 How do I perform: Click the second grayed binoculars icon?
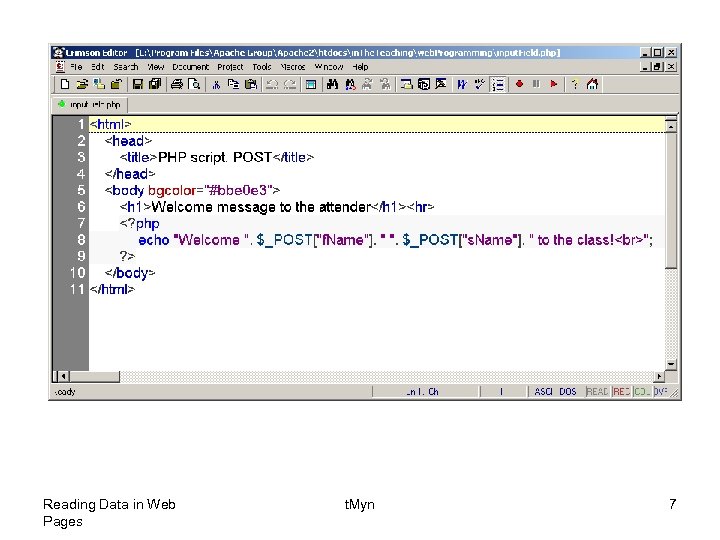click(x=385, y=84)
